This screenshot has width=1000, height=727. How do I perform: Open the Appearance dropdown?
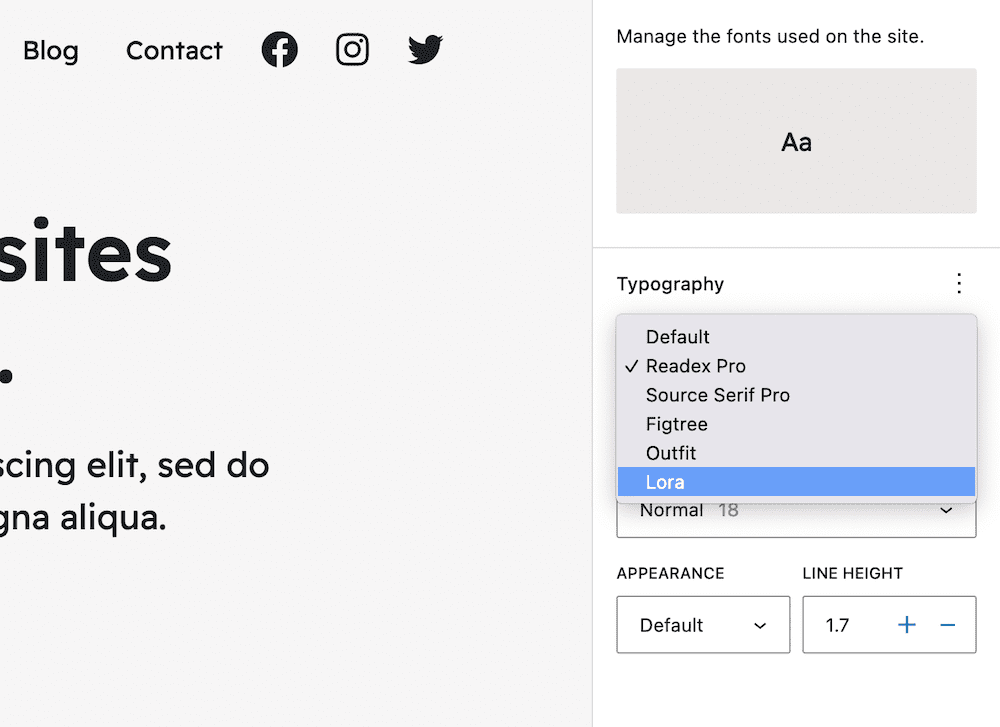[703, 624]
